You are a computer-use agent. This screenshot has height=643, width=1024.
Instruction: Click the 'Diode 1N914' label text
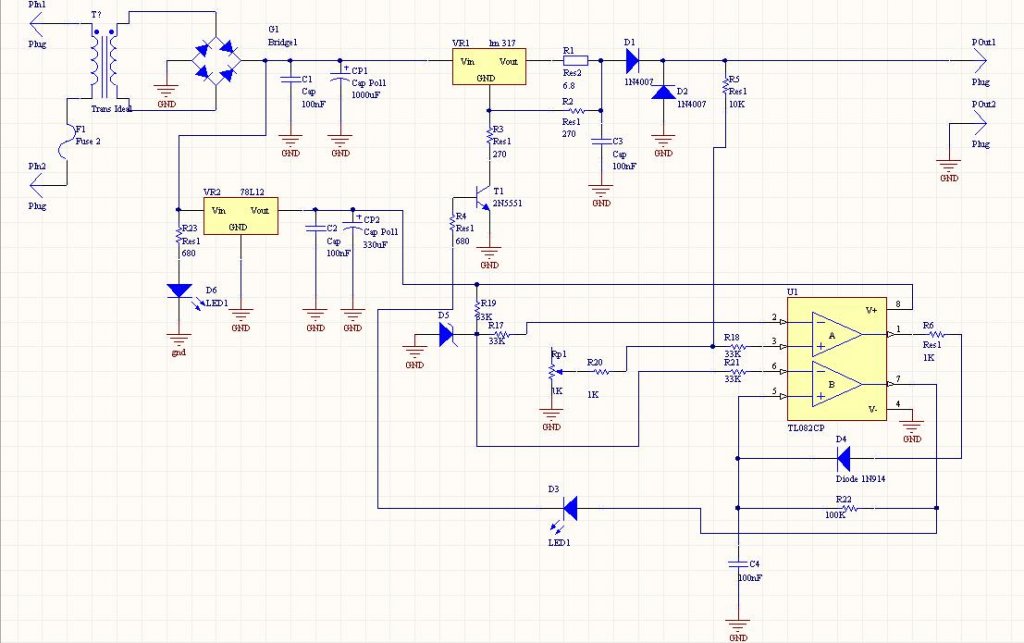pyautogui.click(x=861, y=478)
